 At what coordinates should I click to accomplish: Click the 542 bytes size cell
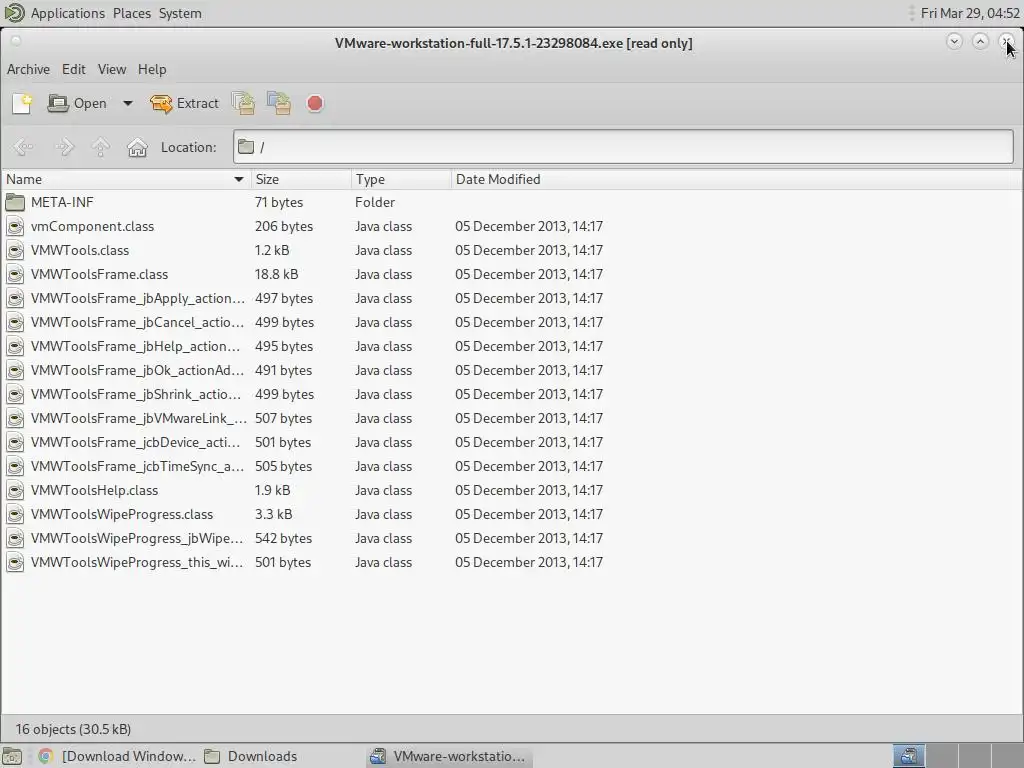click(x=283, y=539)
